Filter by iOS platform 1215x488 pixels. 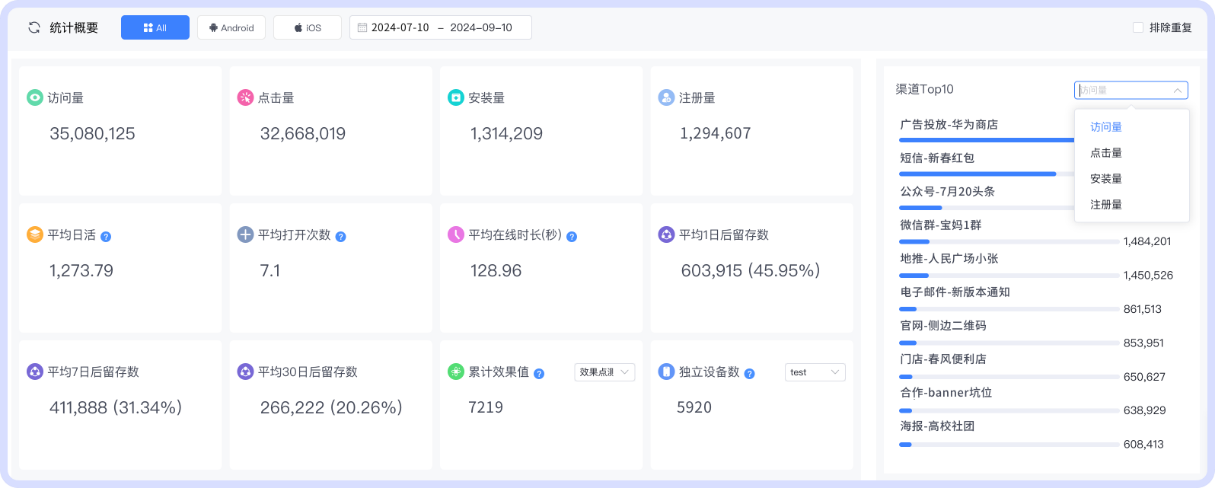(x=307, y=28)
